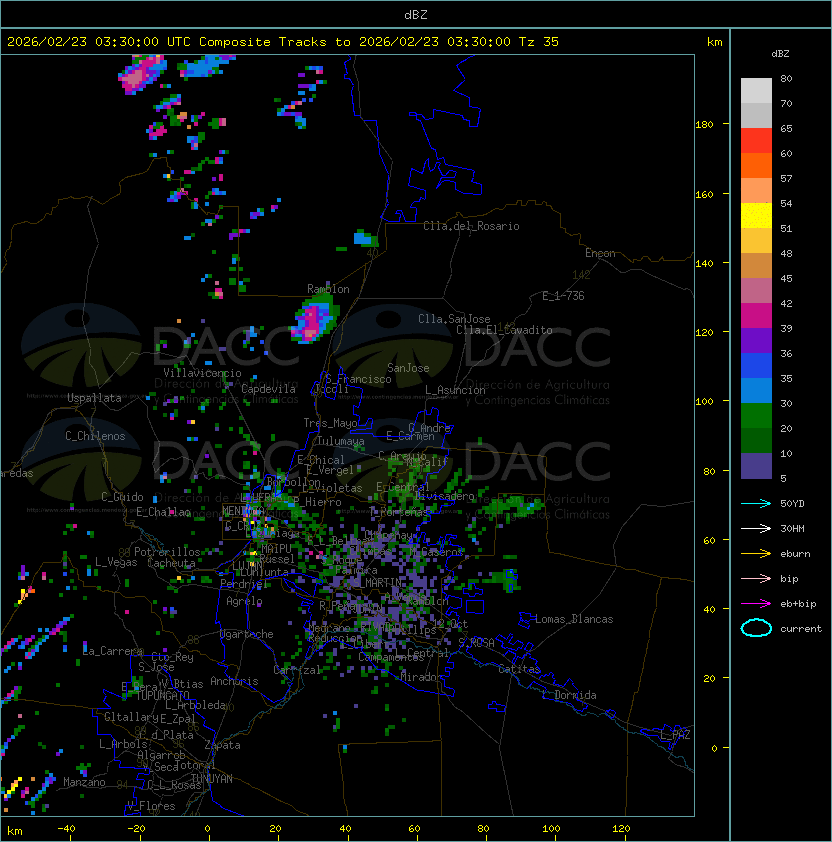This screenshot has width=832, height=842.
Task: Click the 'km' unit label at bottom-left corner
Action: click(15, 831)
